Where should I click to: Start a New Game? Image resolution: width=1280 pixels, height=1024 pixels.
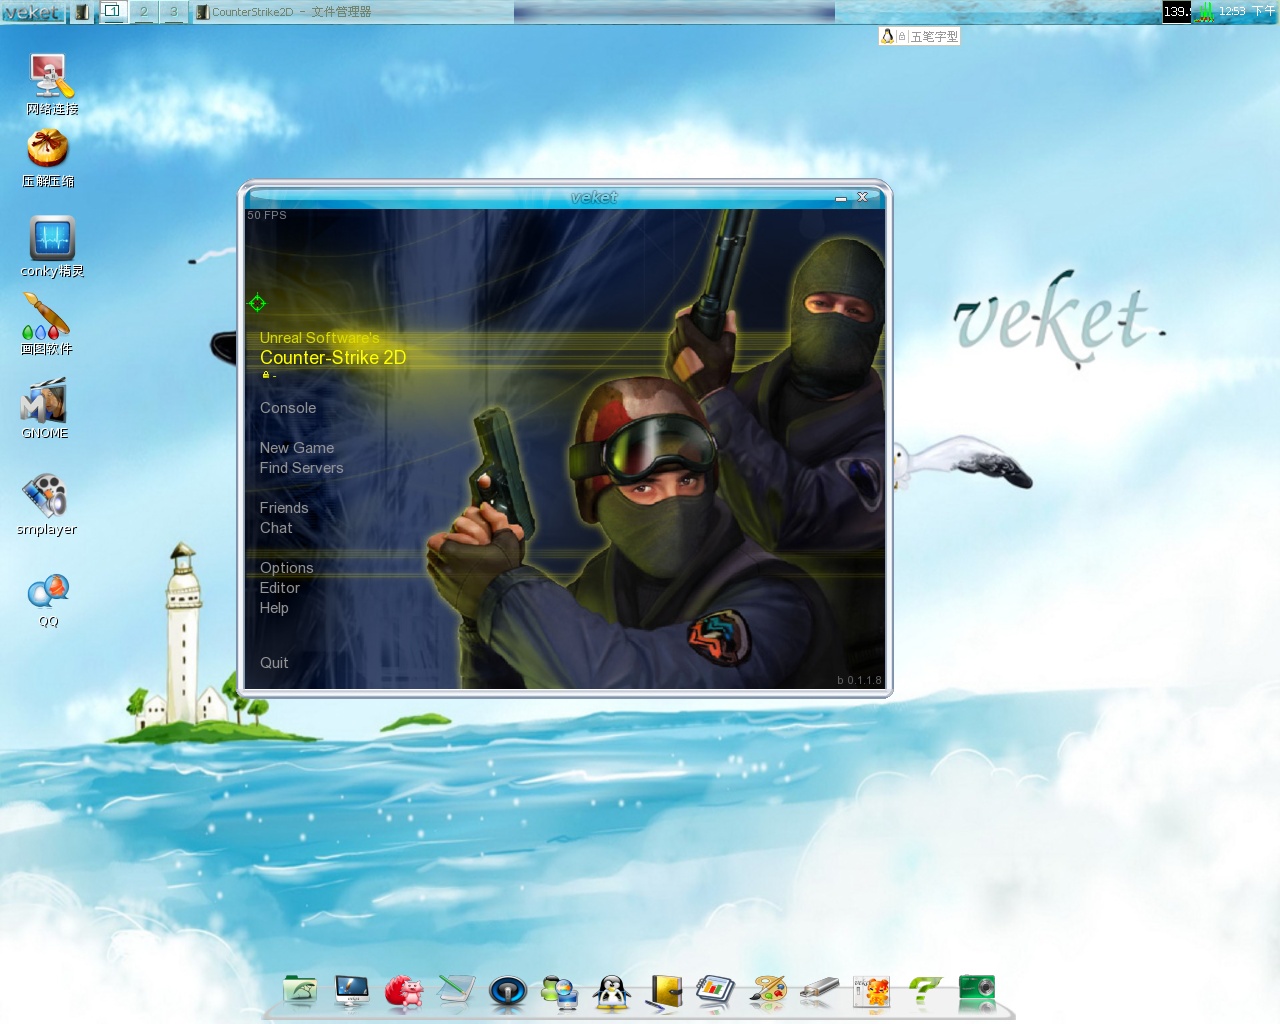click(297, 448)
